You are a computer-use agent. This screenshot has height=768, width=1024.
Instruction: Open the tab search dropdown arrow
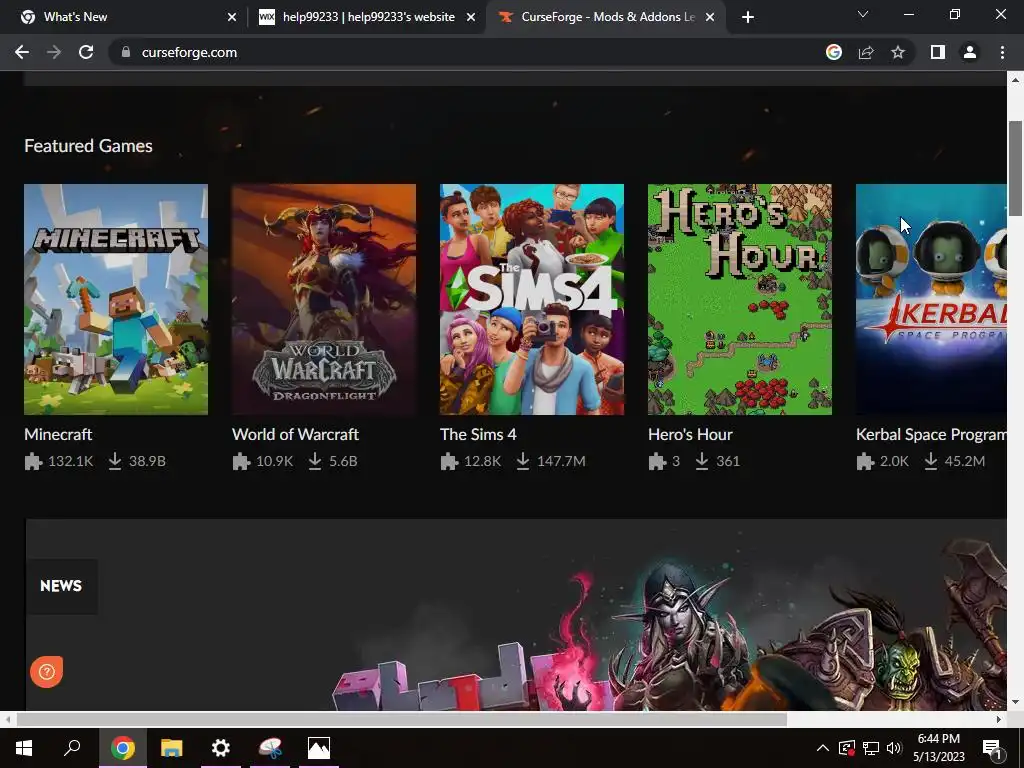(x=863, y=14)
